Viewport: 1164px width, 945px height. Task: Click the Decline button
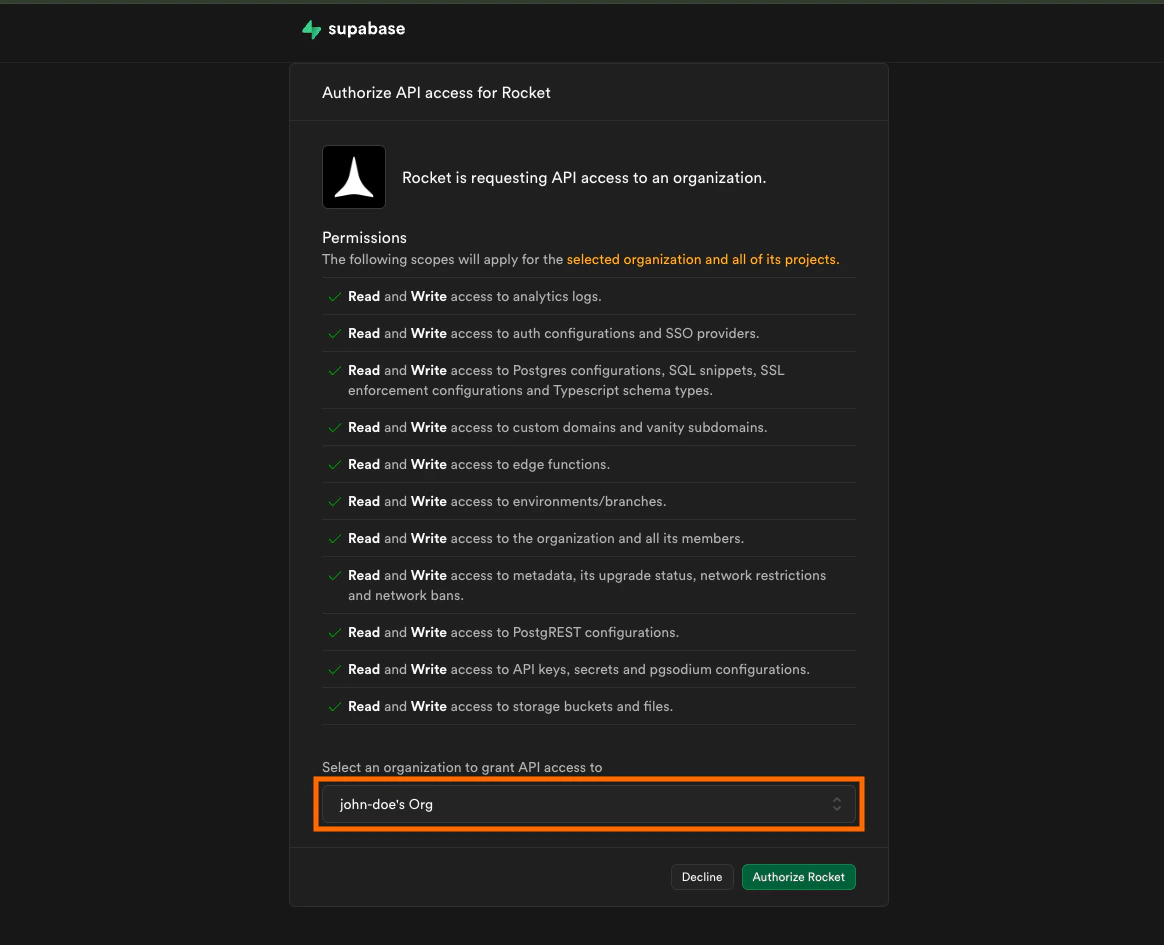(x=702, y=877)
